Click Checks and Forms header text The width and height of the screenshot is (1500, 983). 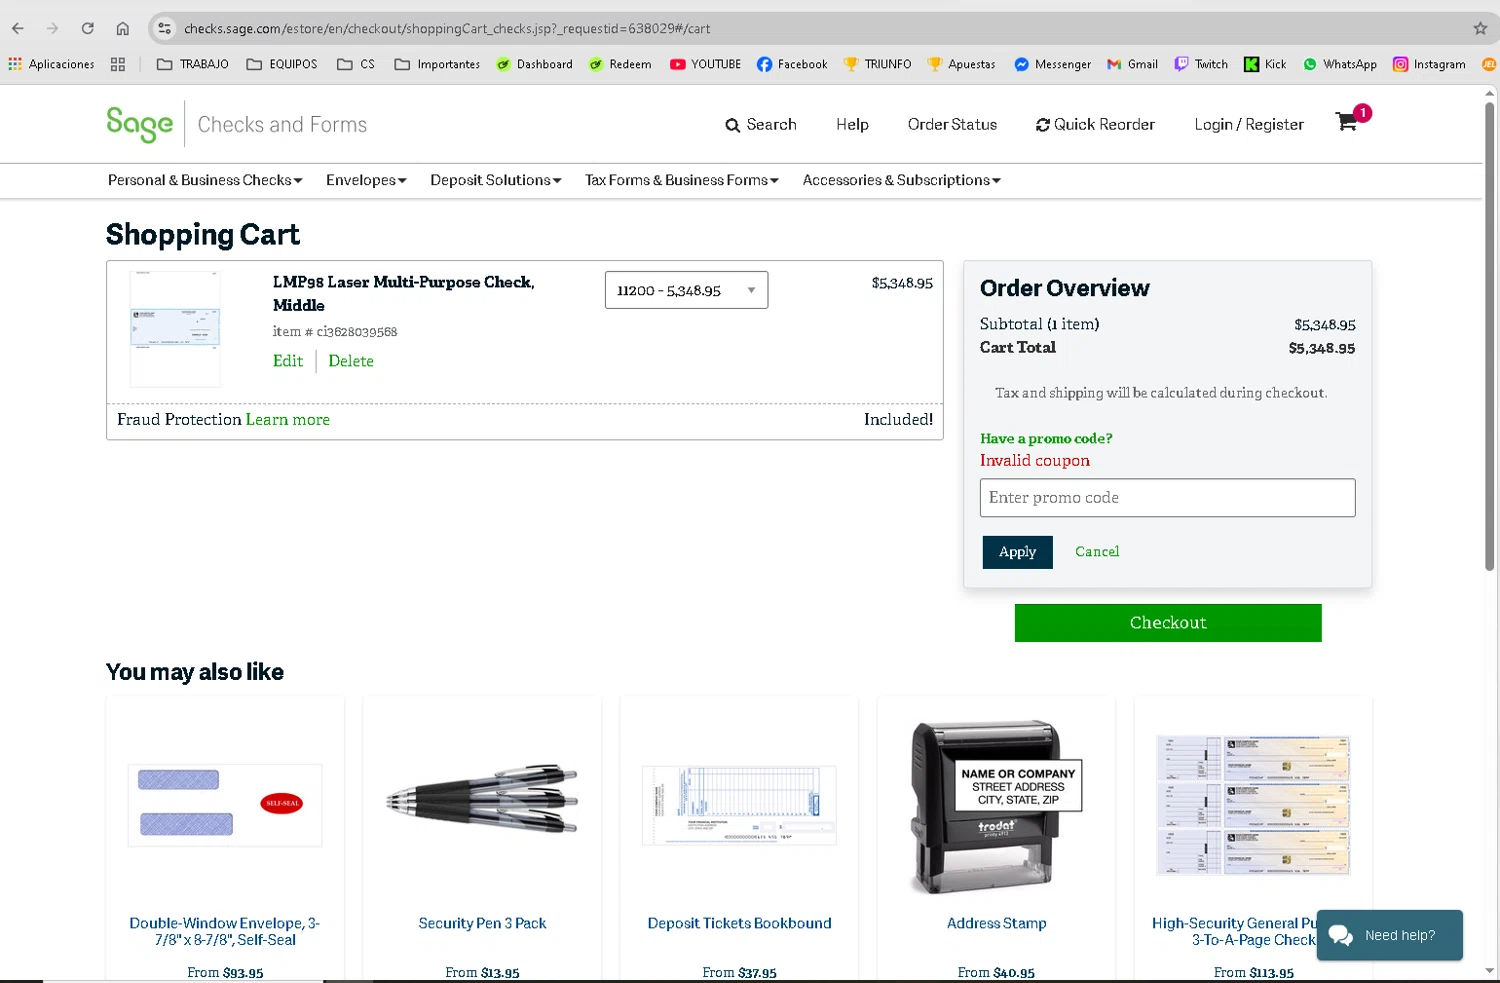coord(282,125)
